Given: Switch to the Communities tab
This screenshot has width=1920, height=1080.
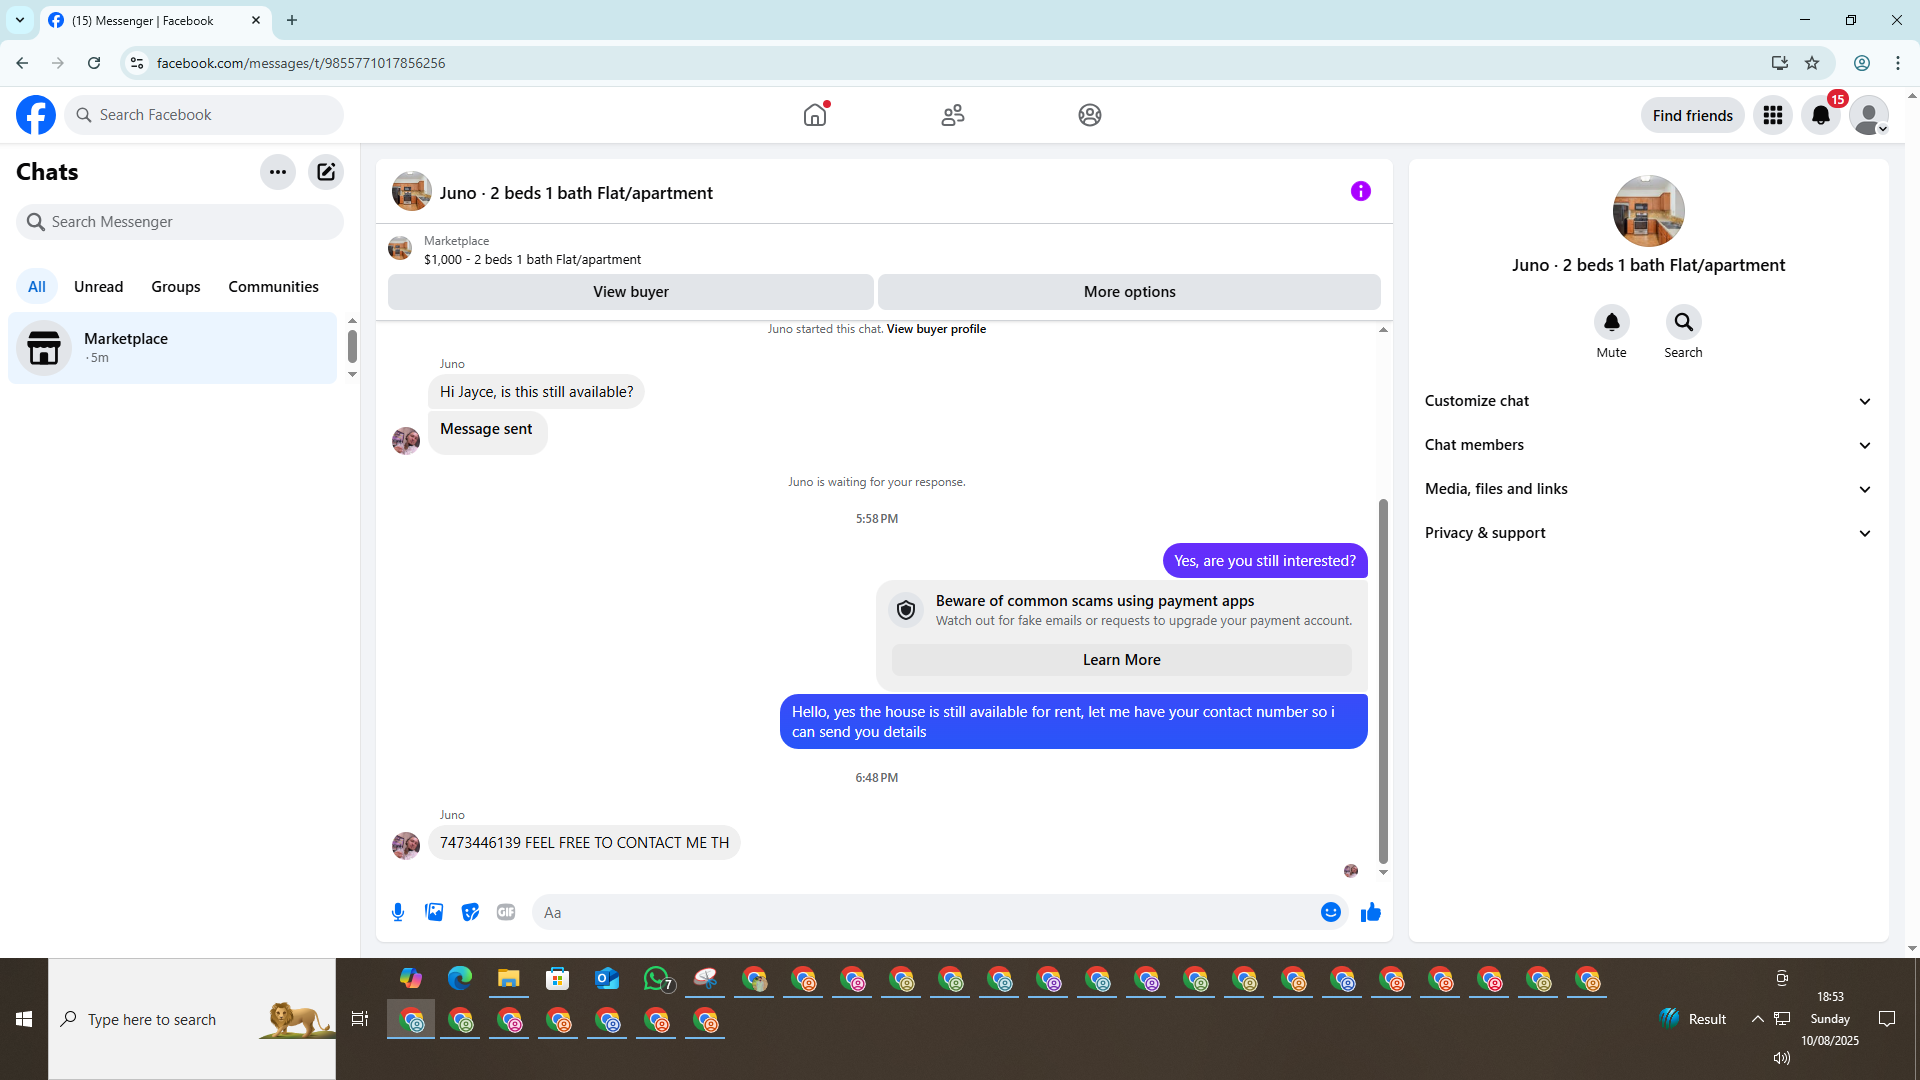Looking at the screenshot, I should [x=273, y=287].
